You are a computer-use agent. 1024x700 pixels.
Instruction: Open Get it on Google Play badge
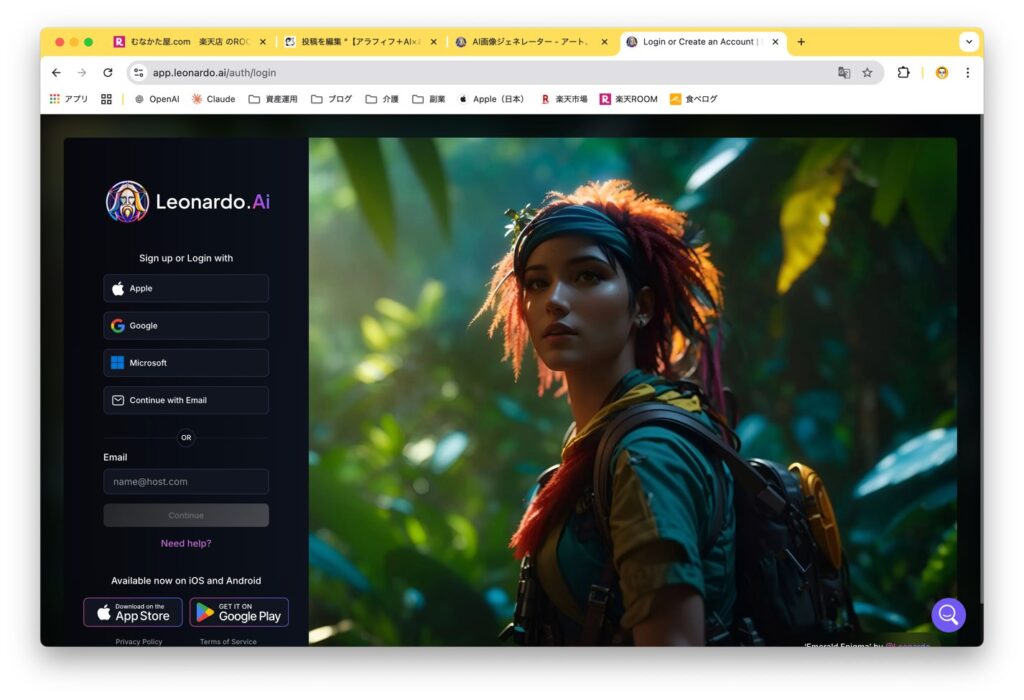point(239,612)
